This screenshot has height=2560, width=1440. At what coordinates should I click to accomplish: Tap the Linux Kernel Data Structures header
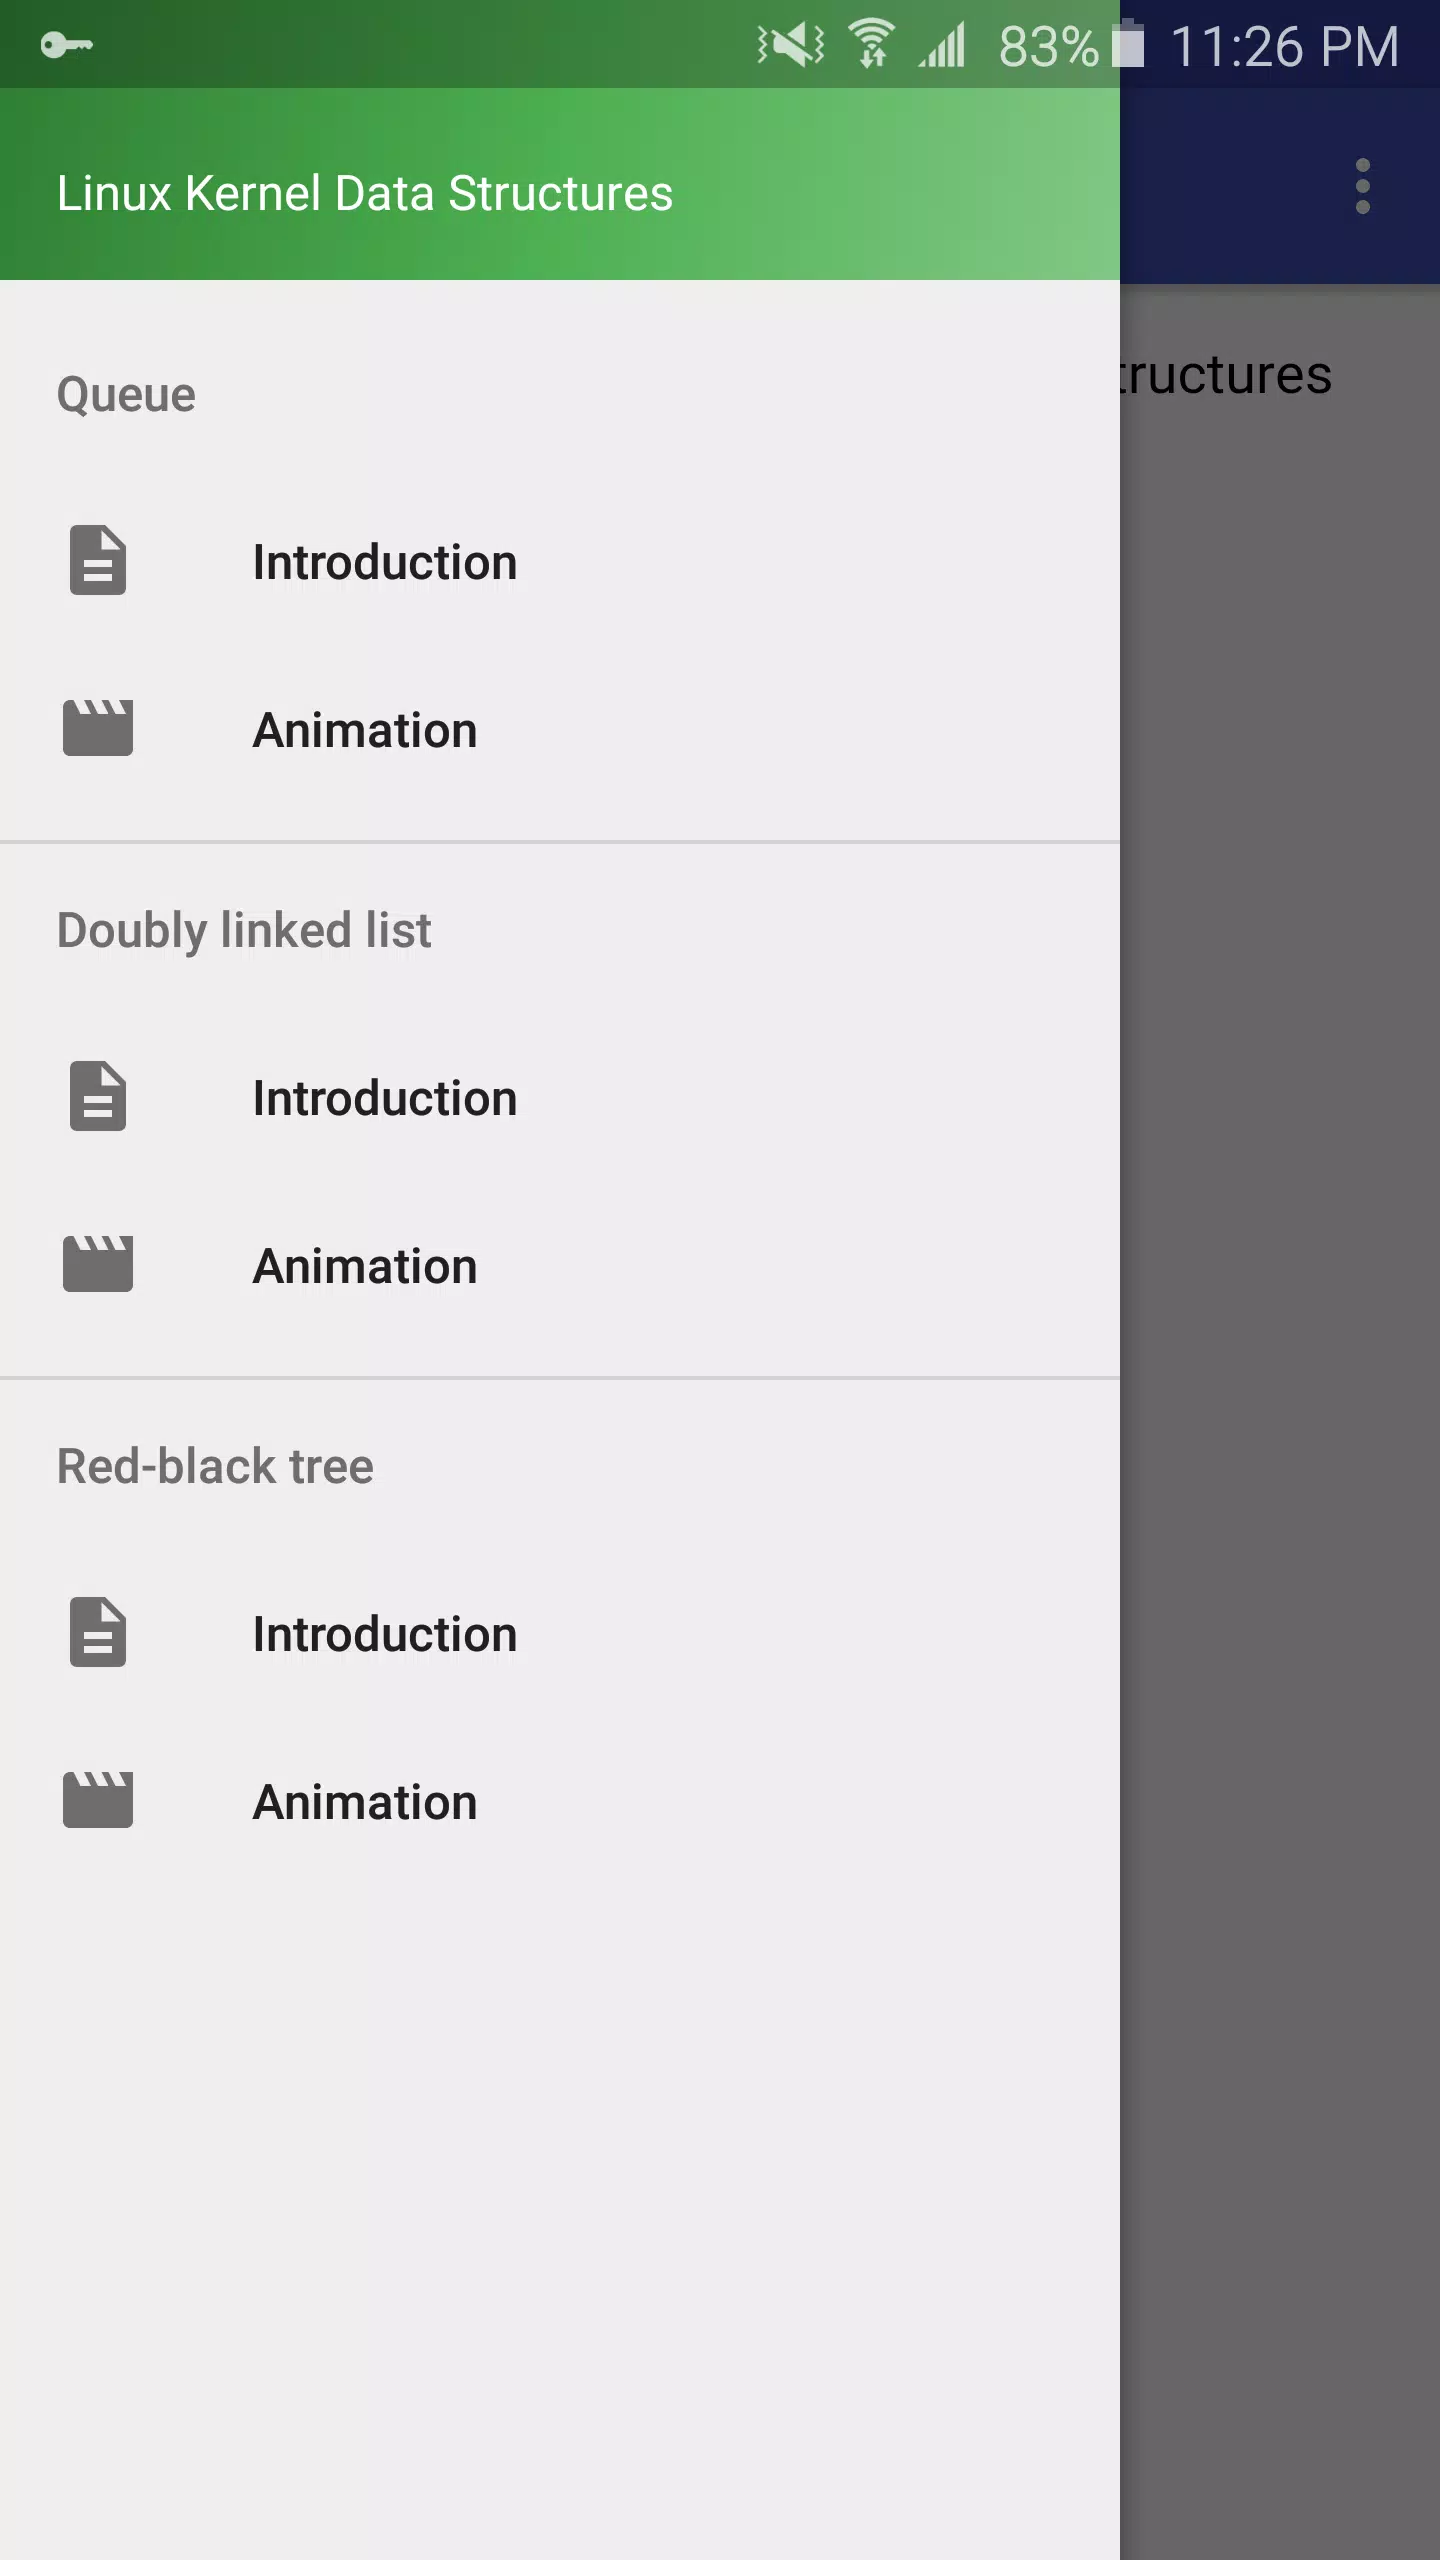(365, 193)
